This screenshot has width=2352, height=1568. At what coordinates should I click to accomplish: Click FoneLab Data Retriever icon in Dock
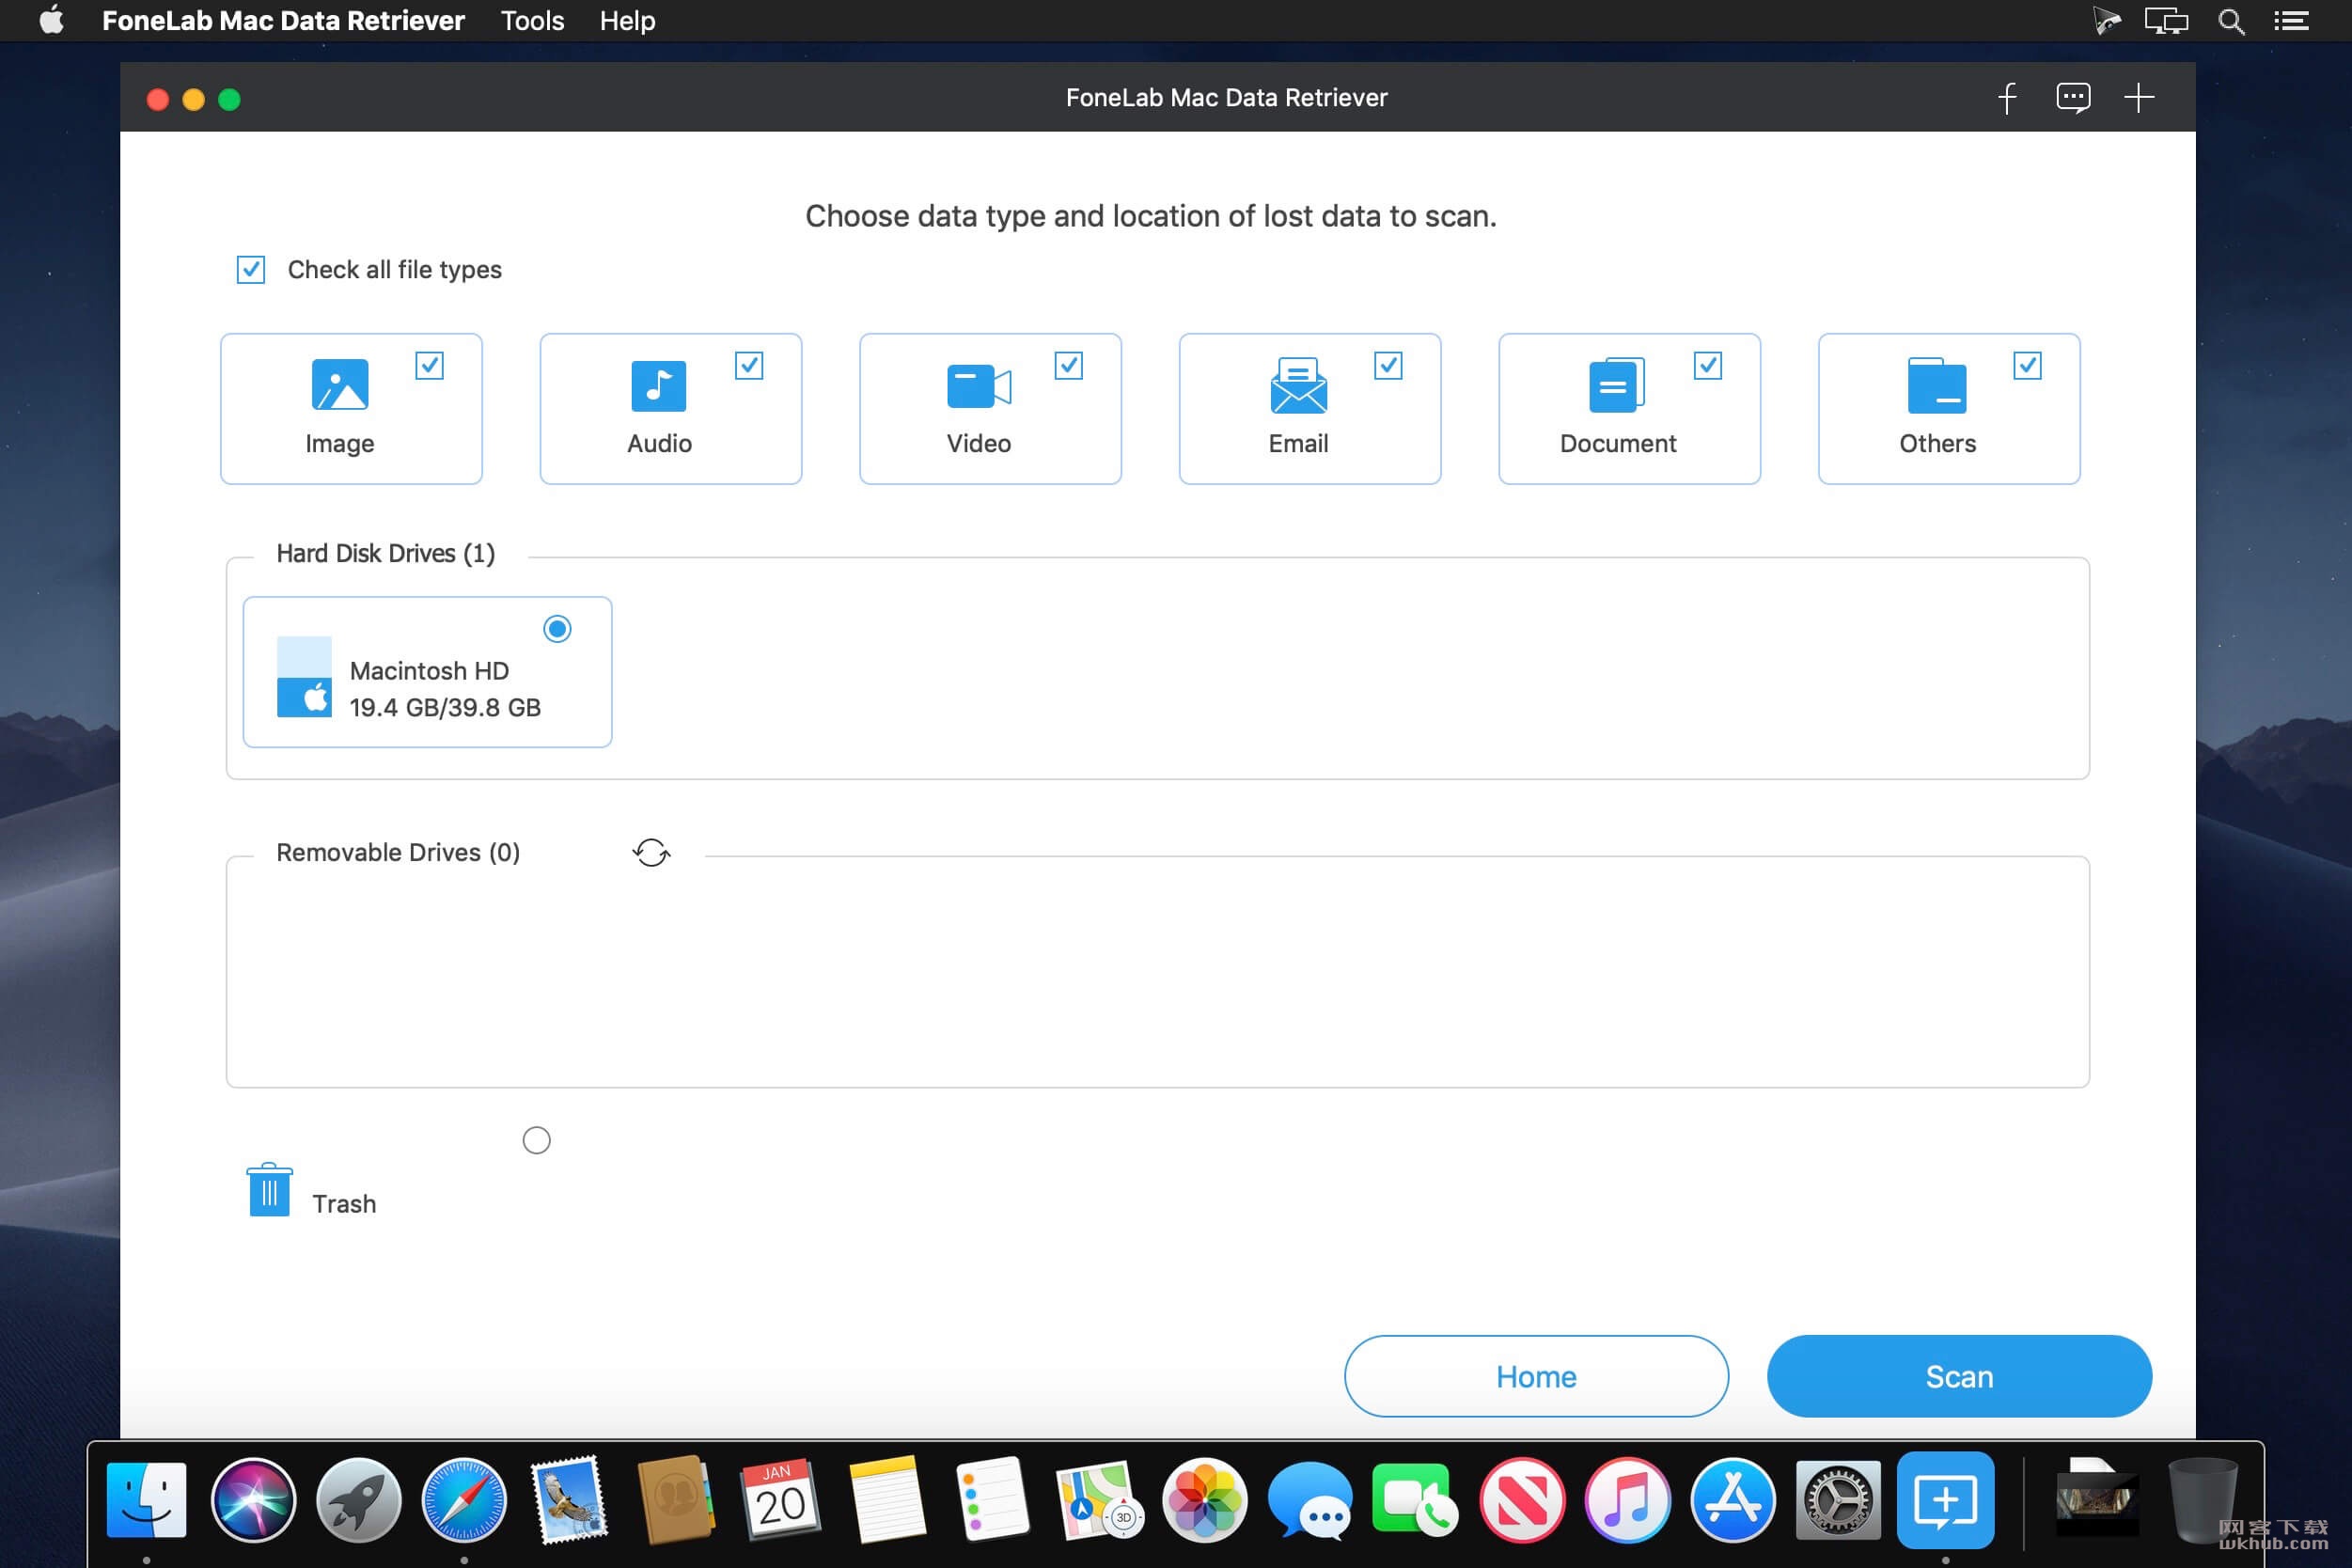1945,1500
